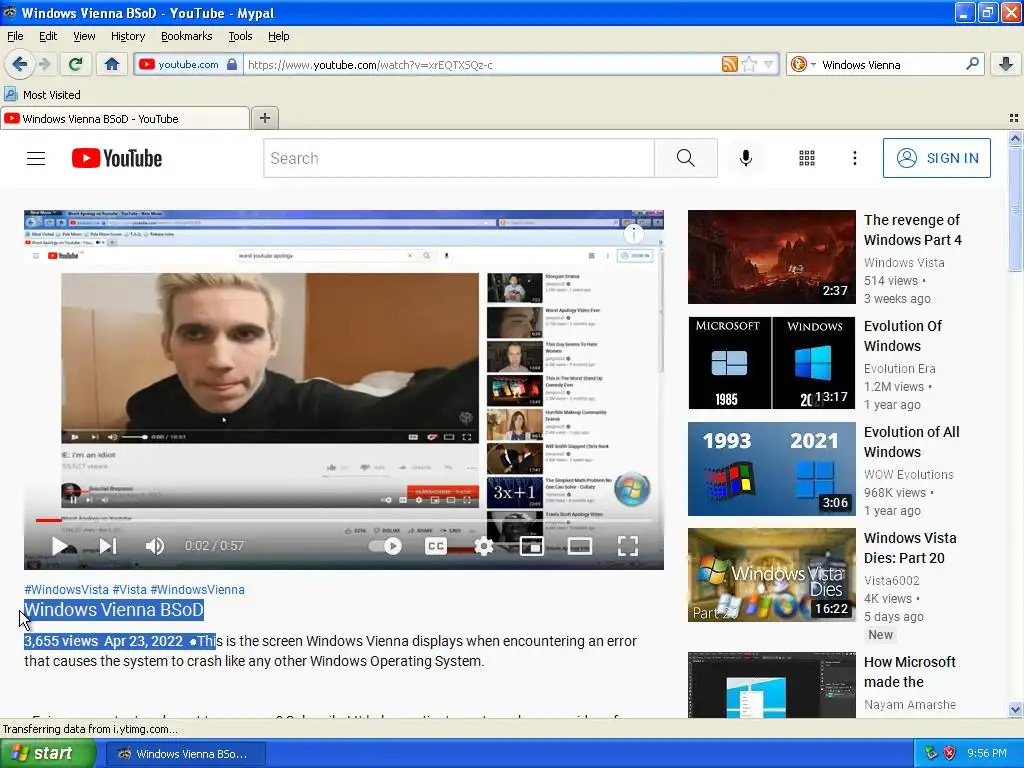This screenshot has width=1024, height=768.
Task: Open the YouTube hamburger guide menu
Action: coord(36,158)
